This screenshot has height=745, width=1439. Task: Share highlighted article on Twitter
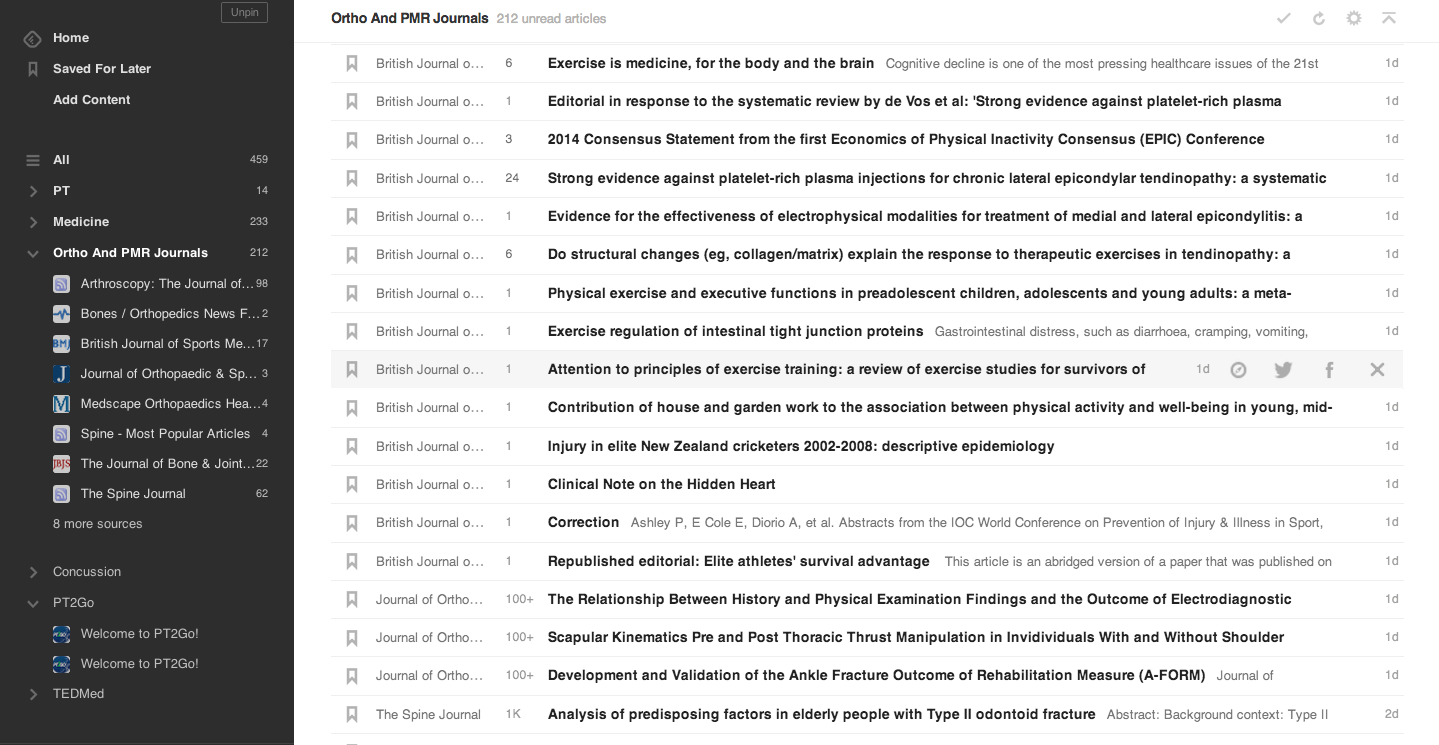point(1283,370)
